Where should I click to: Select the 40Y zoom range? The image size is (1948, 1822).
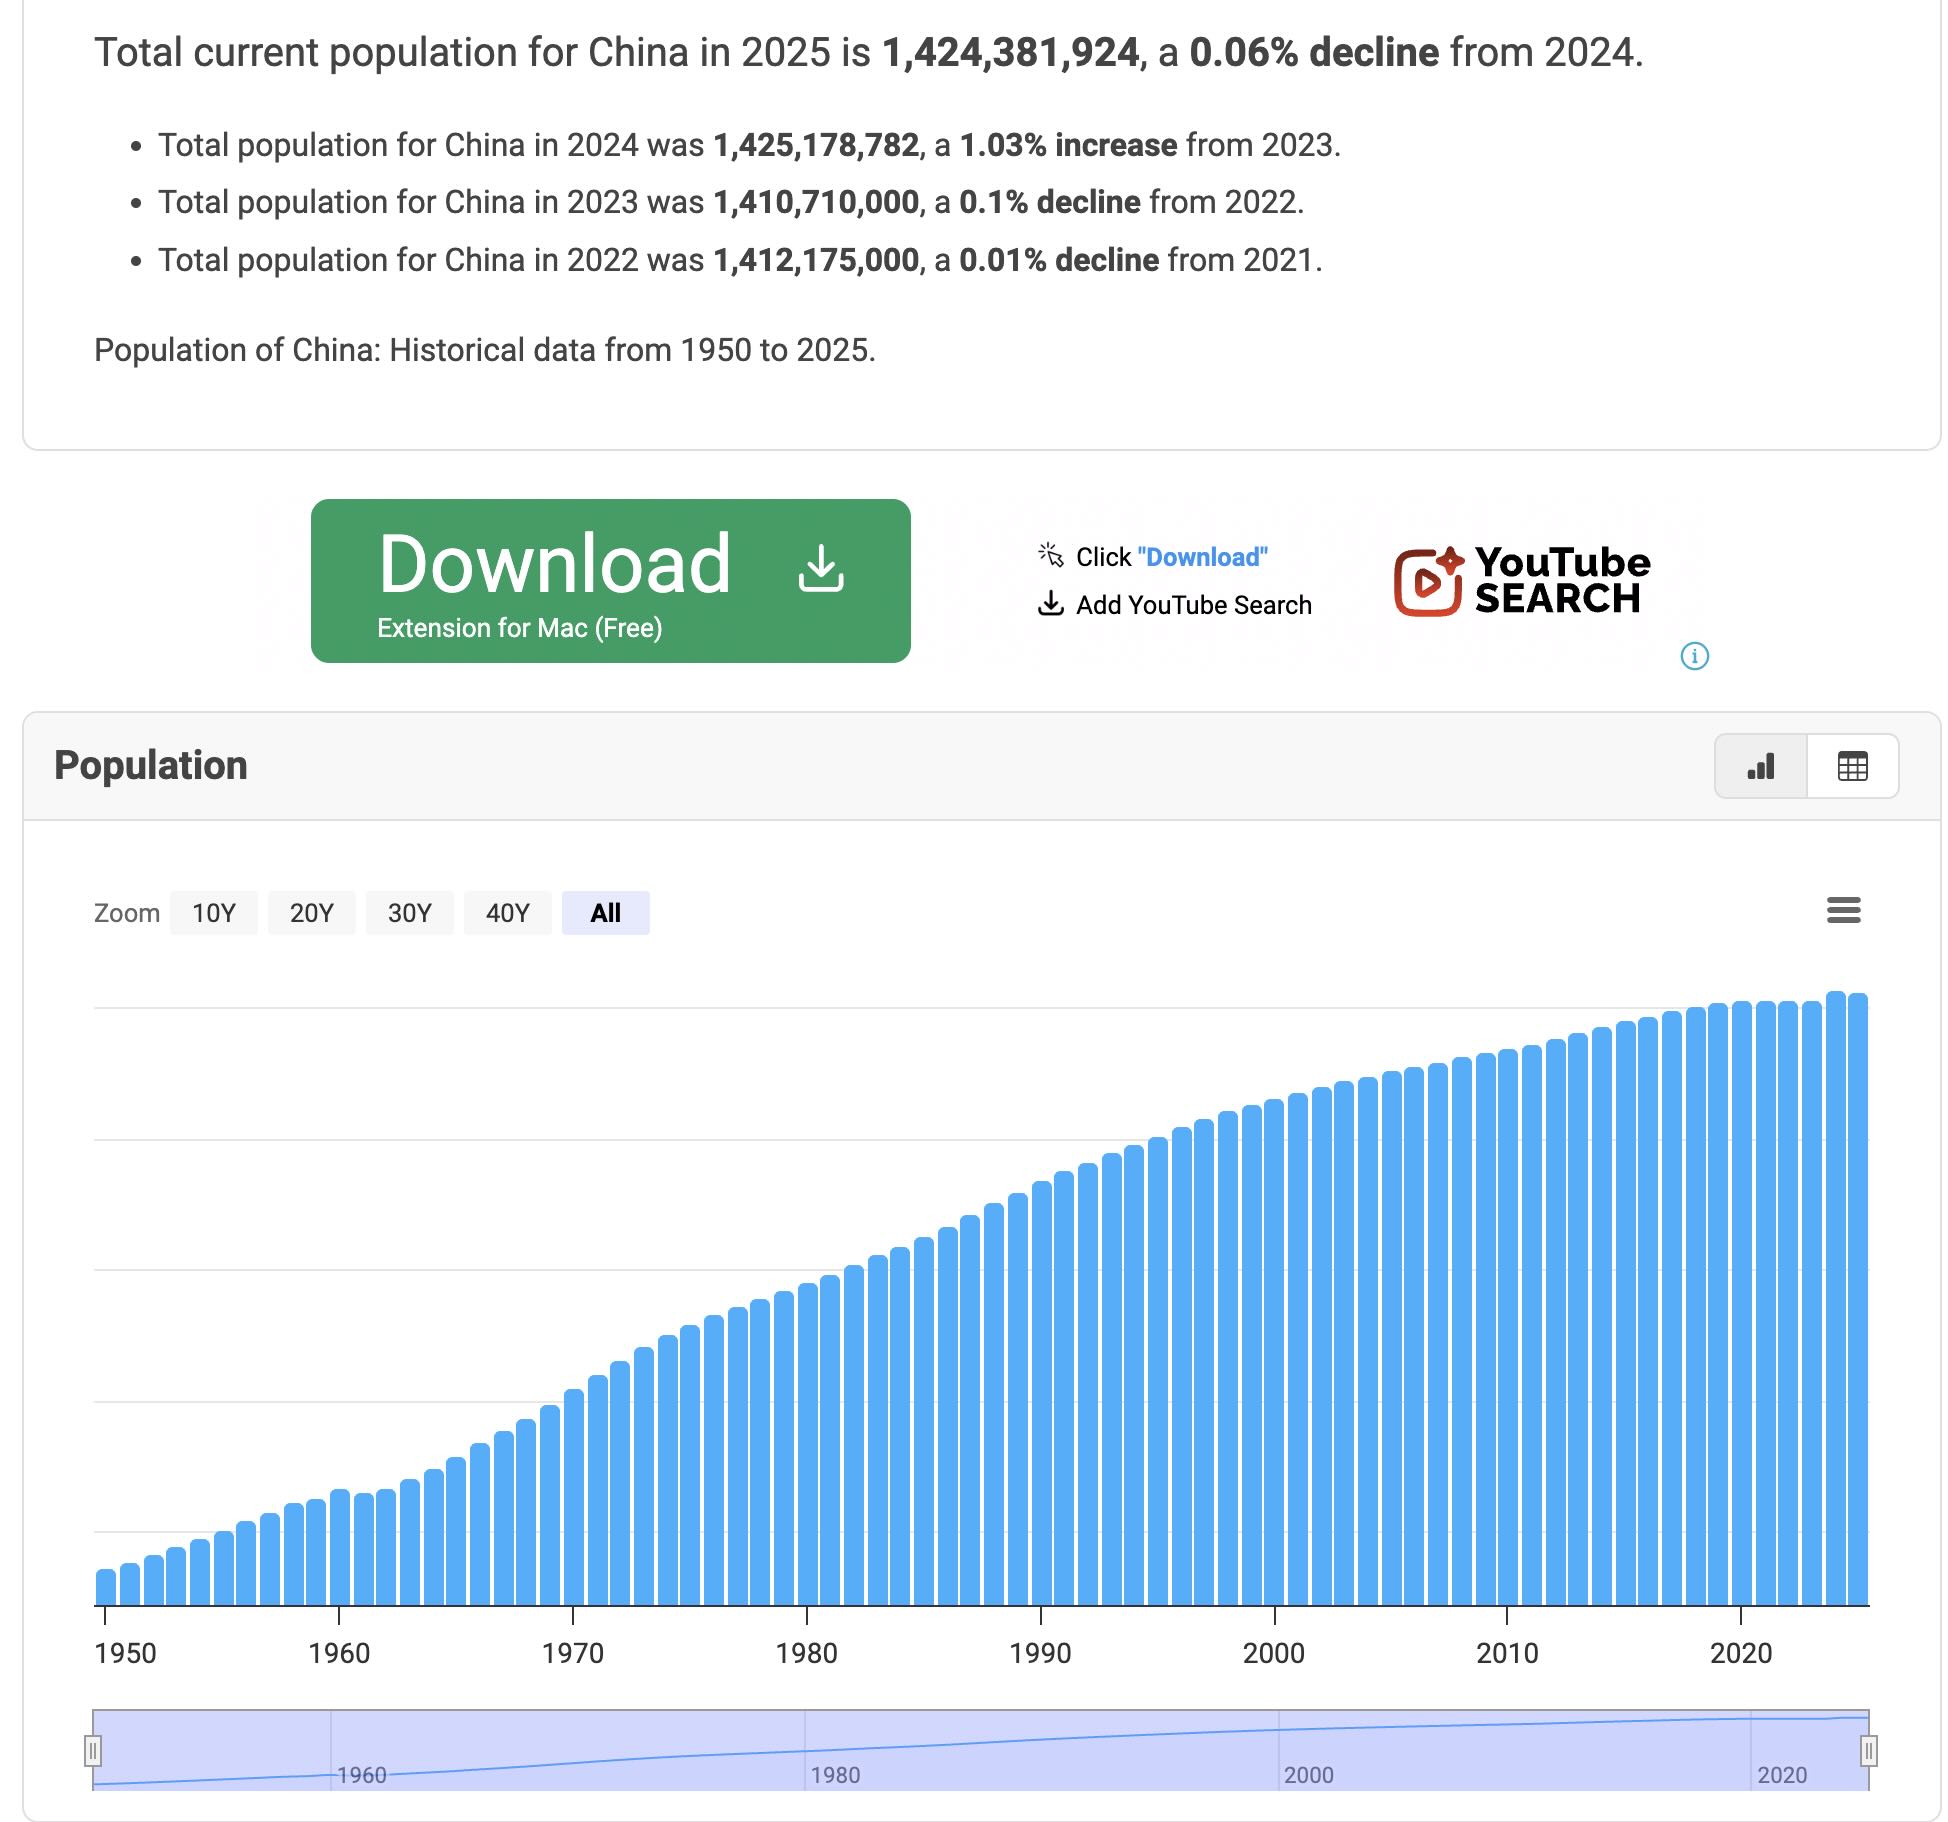[507, 913]
